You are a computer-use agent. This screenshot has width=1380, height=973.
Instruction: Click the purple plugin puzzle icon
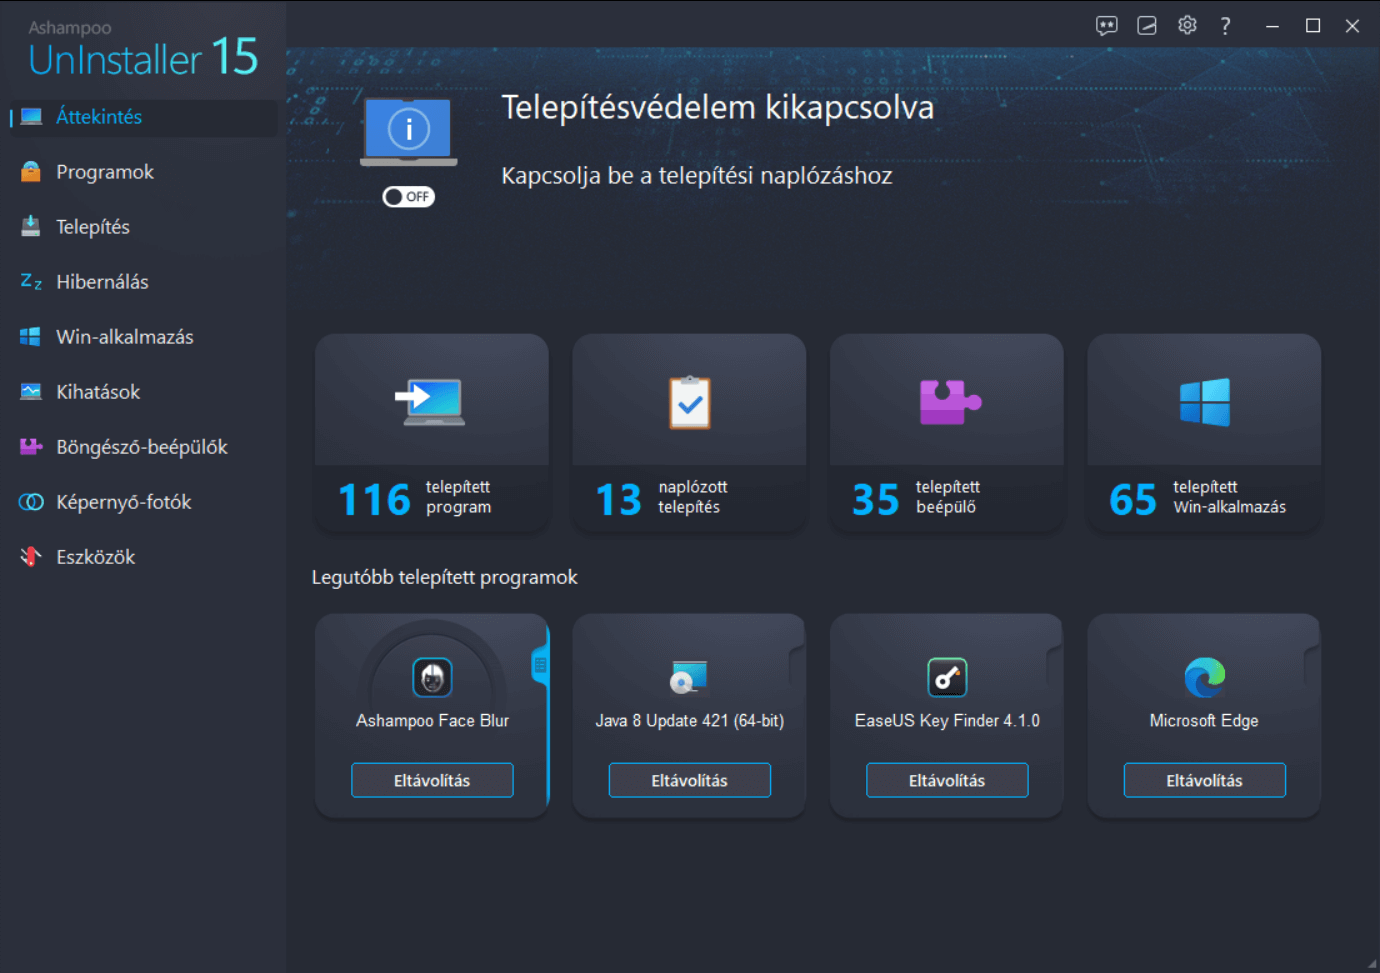pos(949,402)
